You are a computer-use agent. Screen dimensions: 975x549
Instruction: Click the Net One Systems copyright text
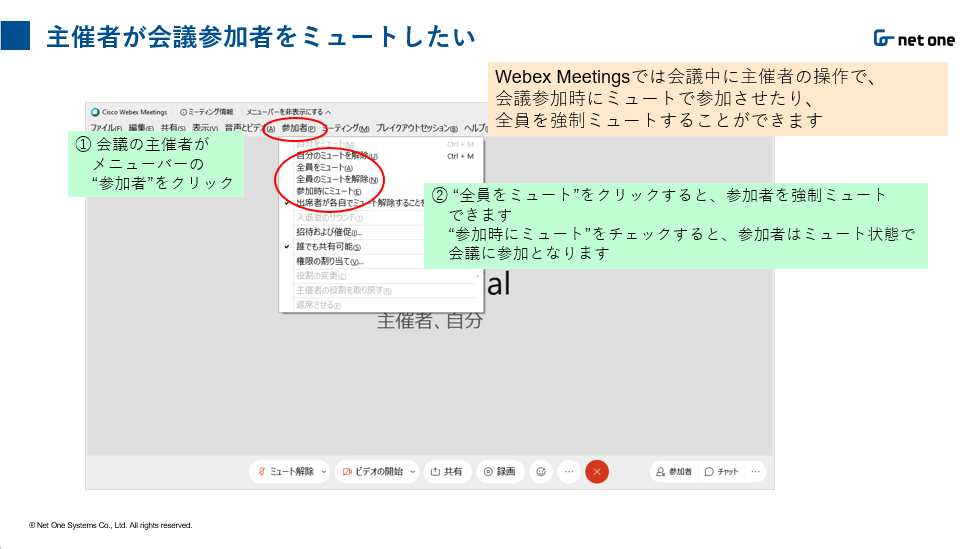pos(111,525)
